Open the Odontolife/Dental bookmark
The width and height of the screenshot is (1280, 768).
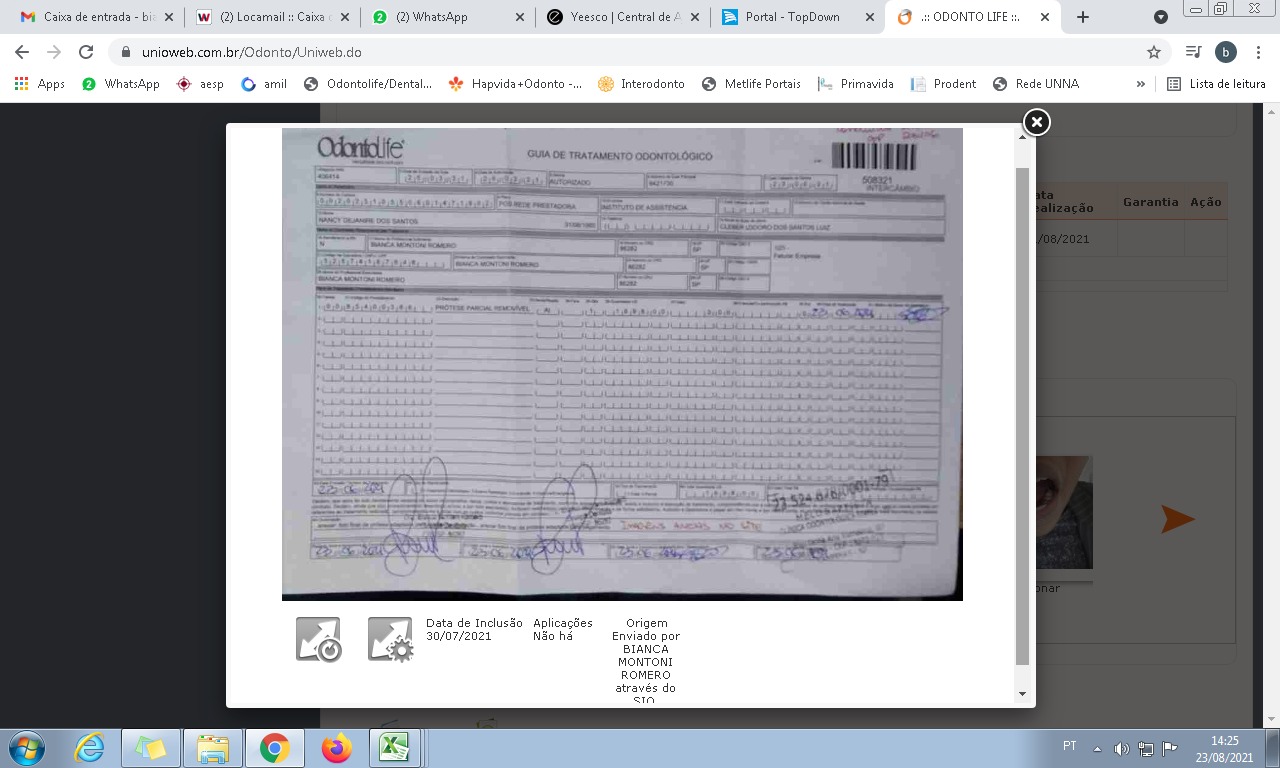(x=368, y=84)
